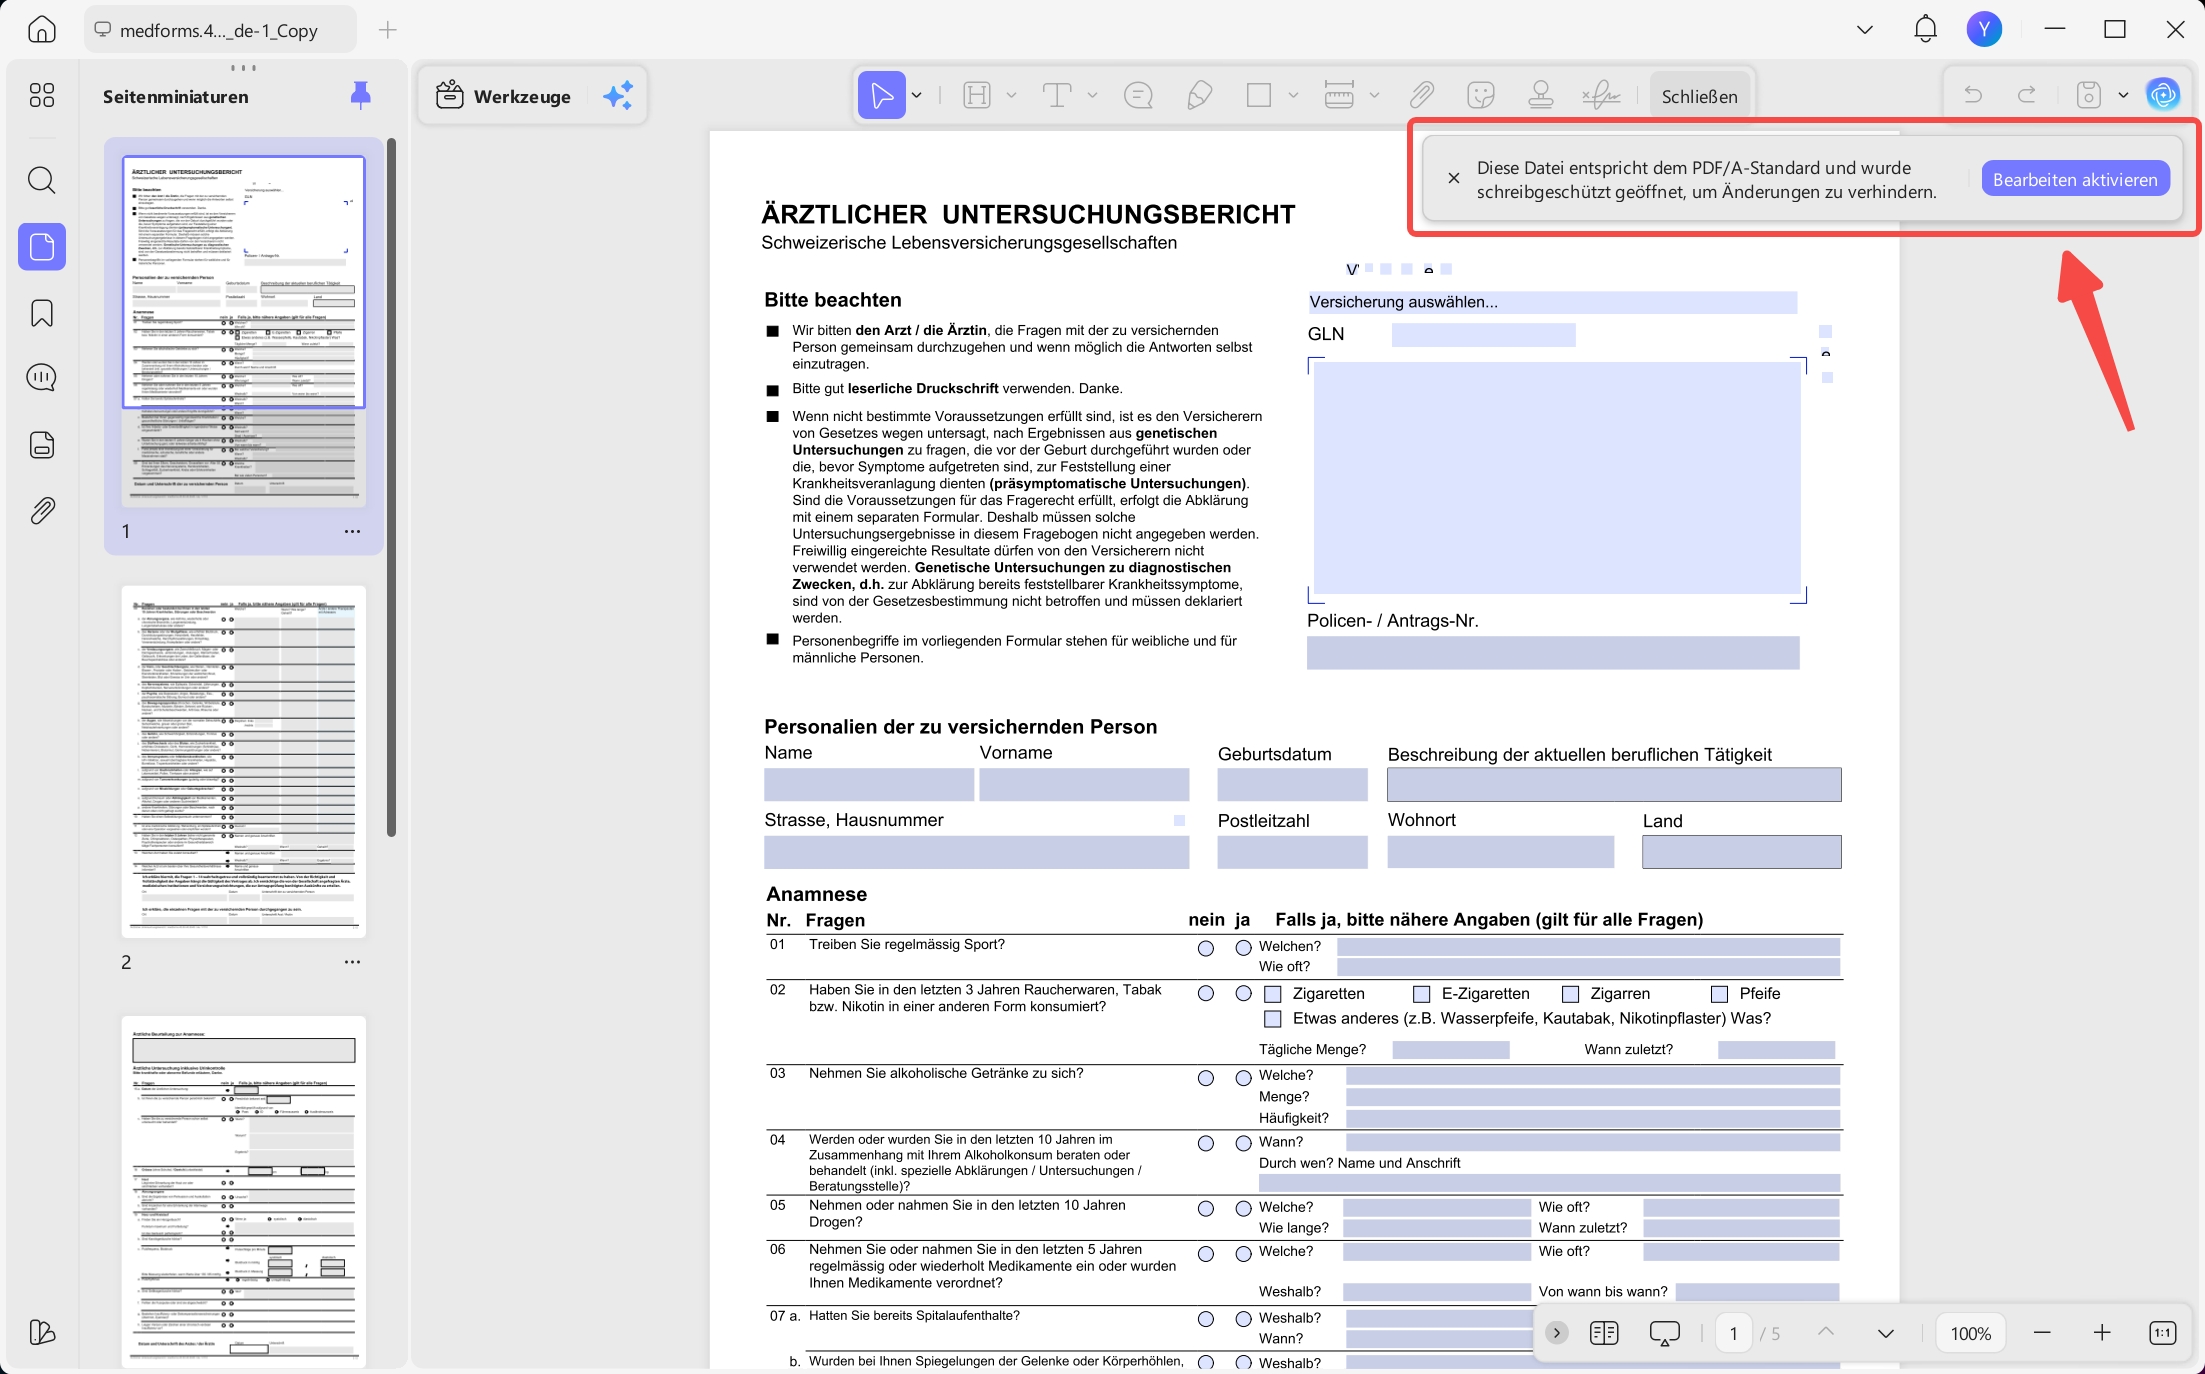Open the layers panel icon
This screenshot has height=1374, width=2205.
[41, 1332]
